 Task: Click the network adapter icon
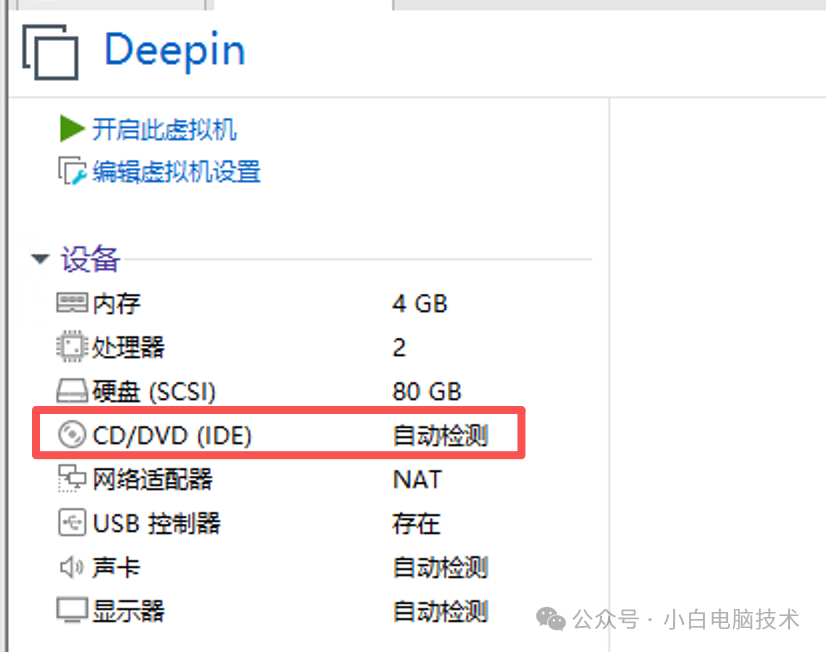pos(72,479)
